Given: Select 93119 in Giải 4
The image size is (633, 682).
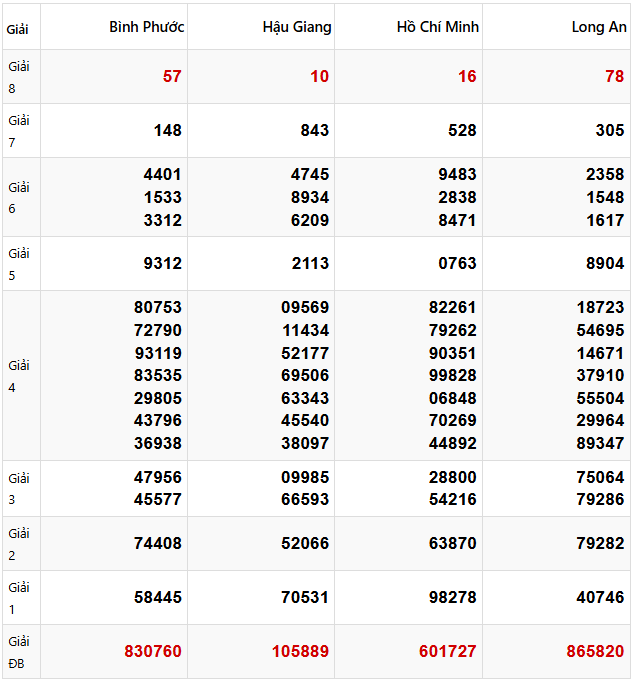Looking at the screenshot, I should click(158, 353).
